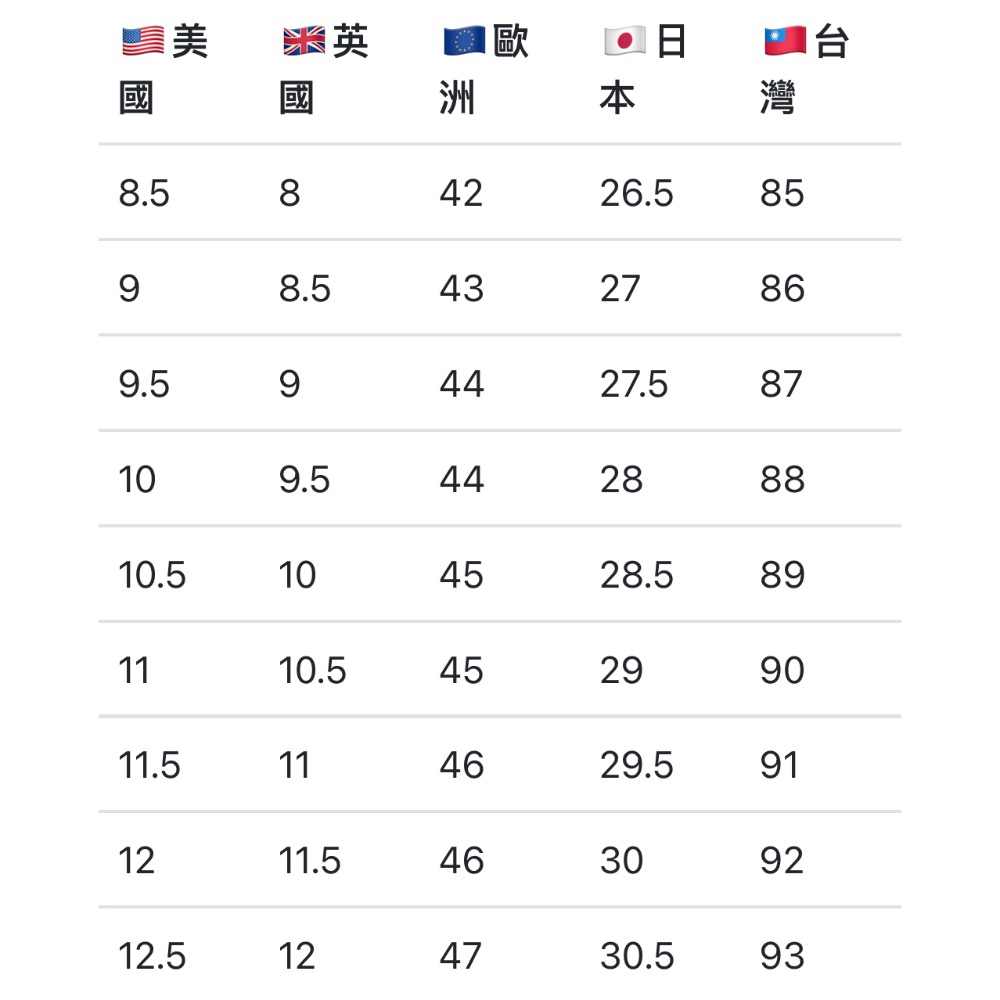
Task: Click the United States flag icon
Action: 143,42
